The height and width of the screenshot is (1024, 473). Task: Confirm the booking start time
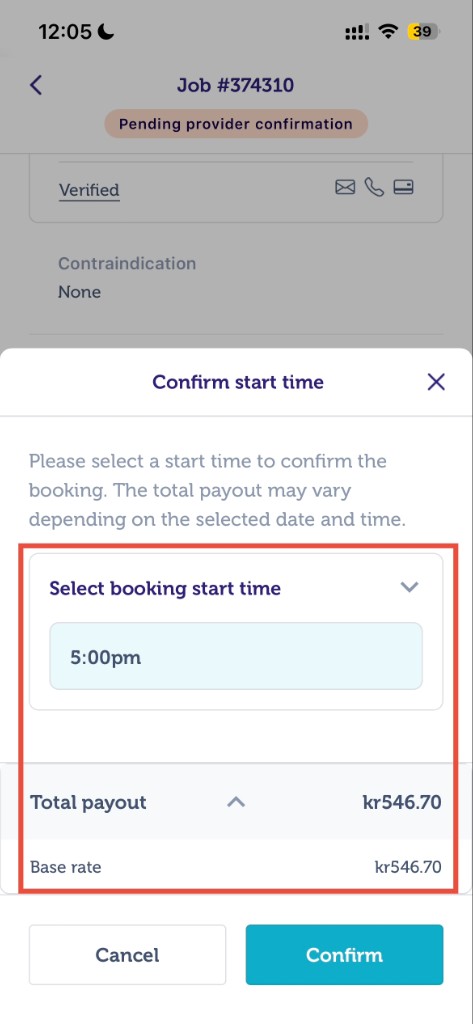coord(344,955)
